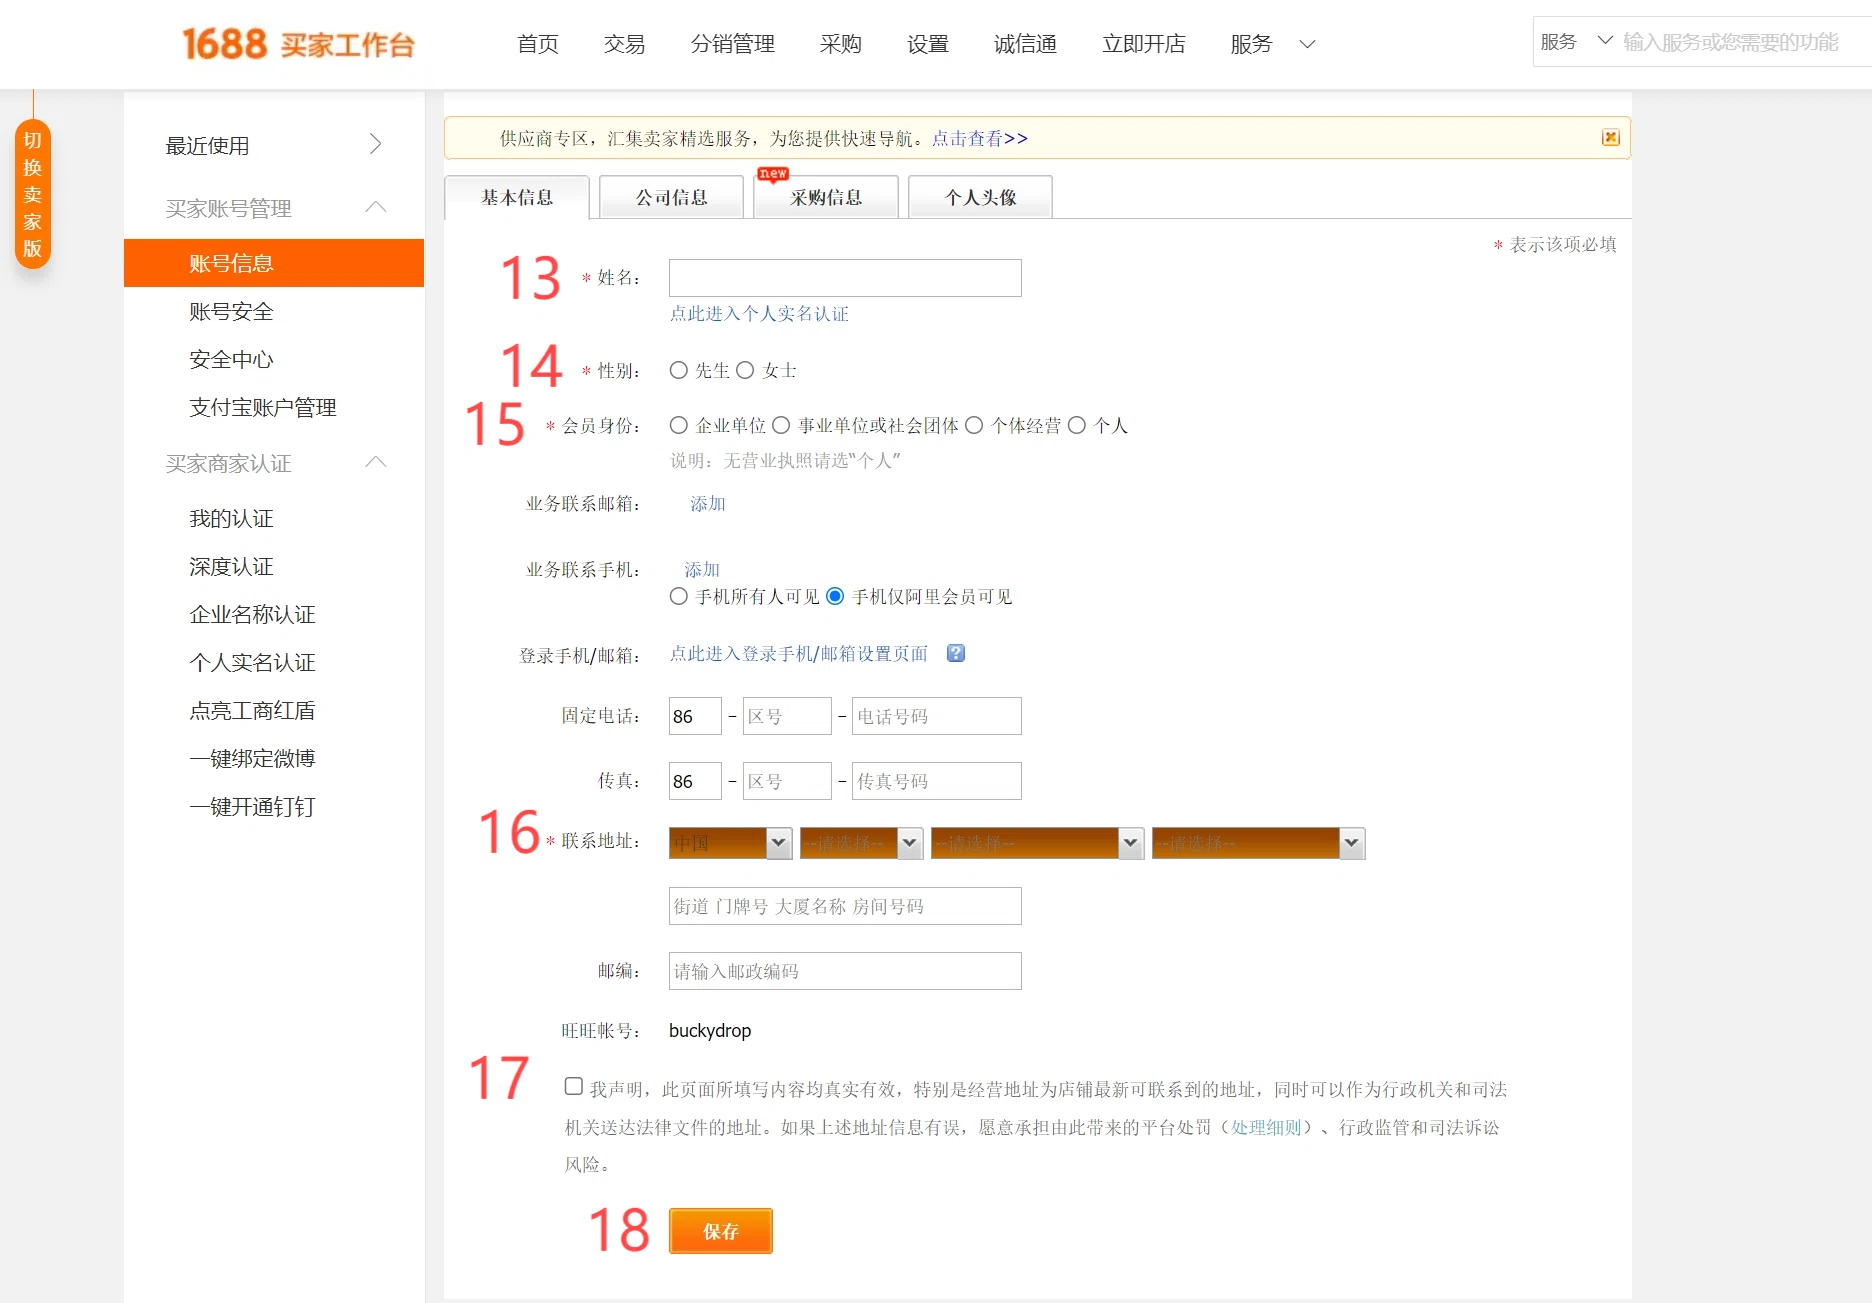Open 首页 in top navigation

(538, 44)
